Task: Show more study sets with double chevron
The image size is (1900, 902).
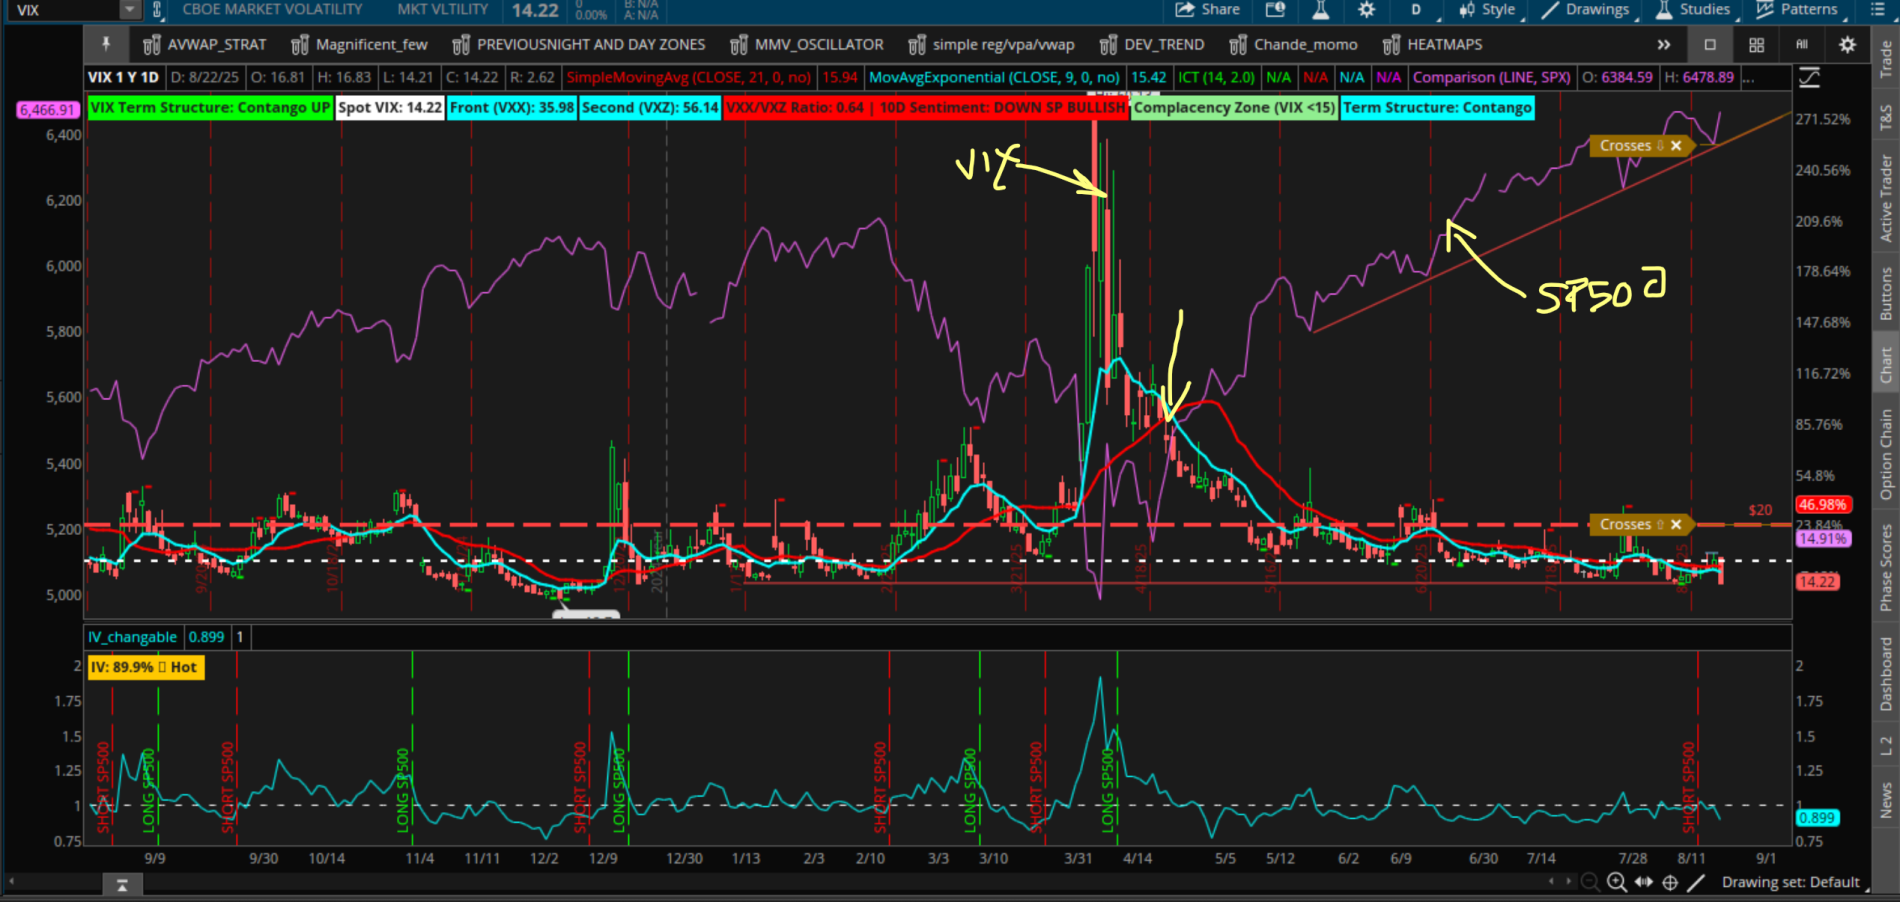Action: (1663, 45)
